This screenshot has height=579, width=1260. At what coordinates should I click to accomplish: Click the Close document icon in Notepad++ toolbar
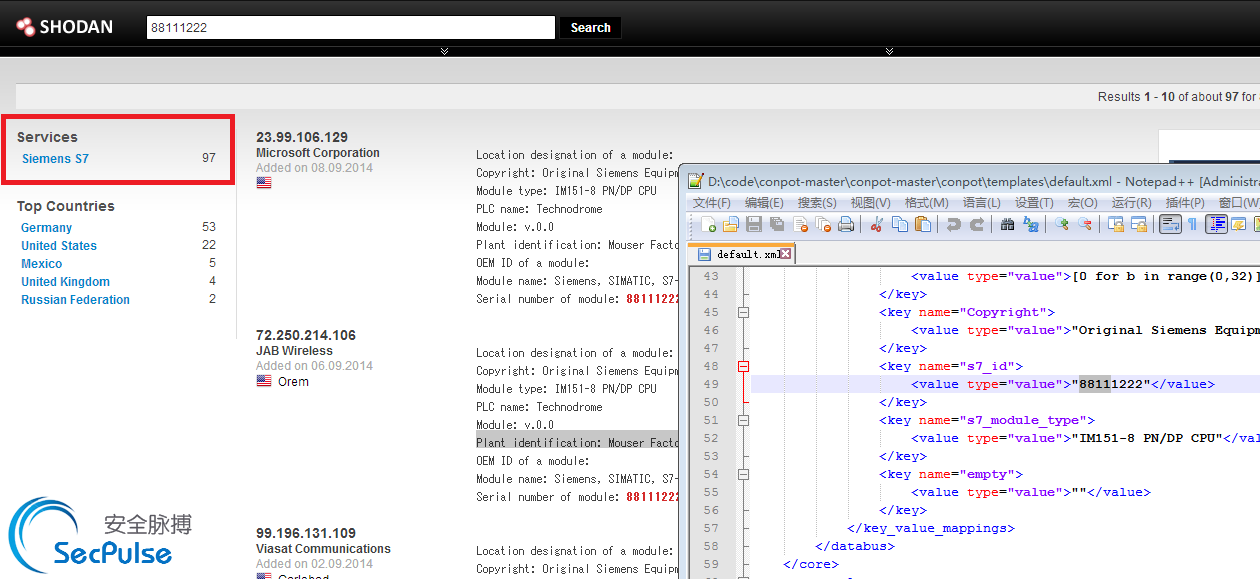click(800, 225)
